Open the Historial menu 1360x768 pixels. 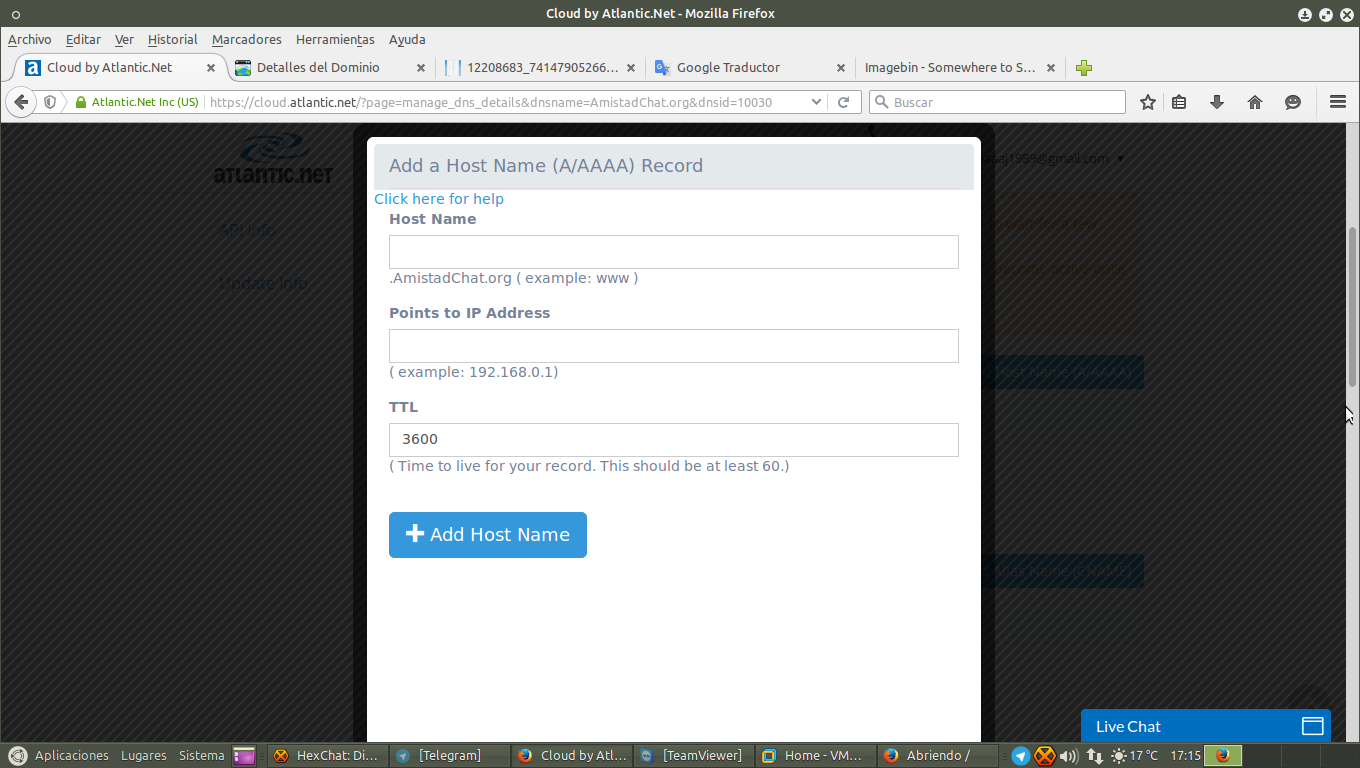point(172,39)
